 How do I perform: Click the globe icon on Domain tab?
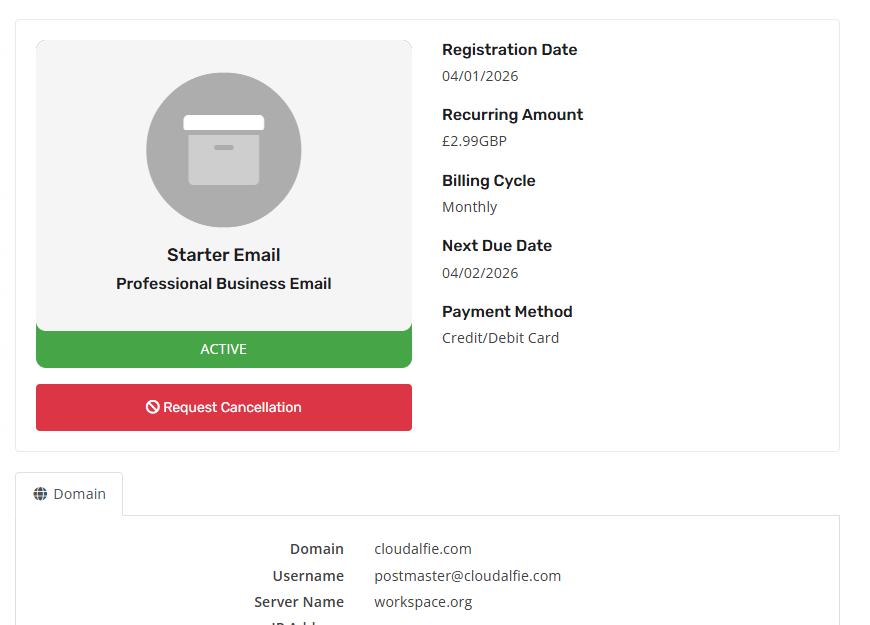pos(40,494)
